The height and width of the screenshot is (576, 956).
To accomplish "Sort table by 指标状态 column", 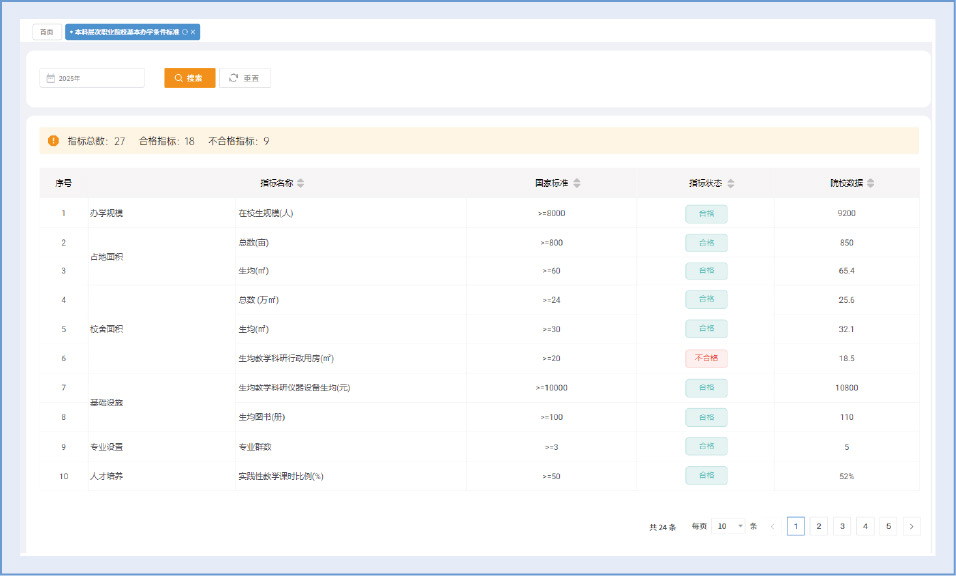I will coord(730,183).
